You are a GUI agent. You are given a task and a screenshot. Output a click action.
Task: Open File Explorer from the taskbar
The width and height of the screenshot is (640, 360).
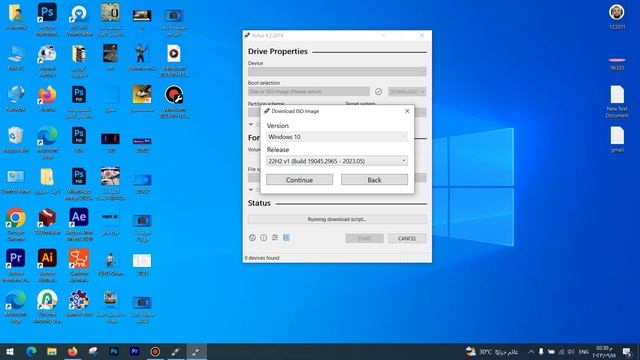(x=52, y=351)
